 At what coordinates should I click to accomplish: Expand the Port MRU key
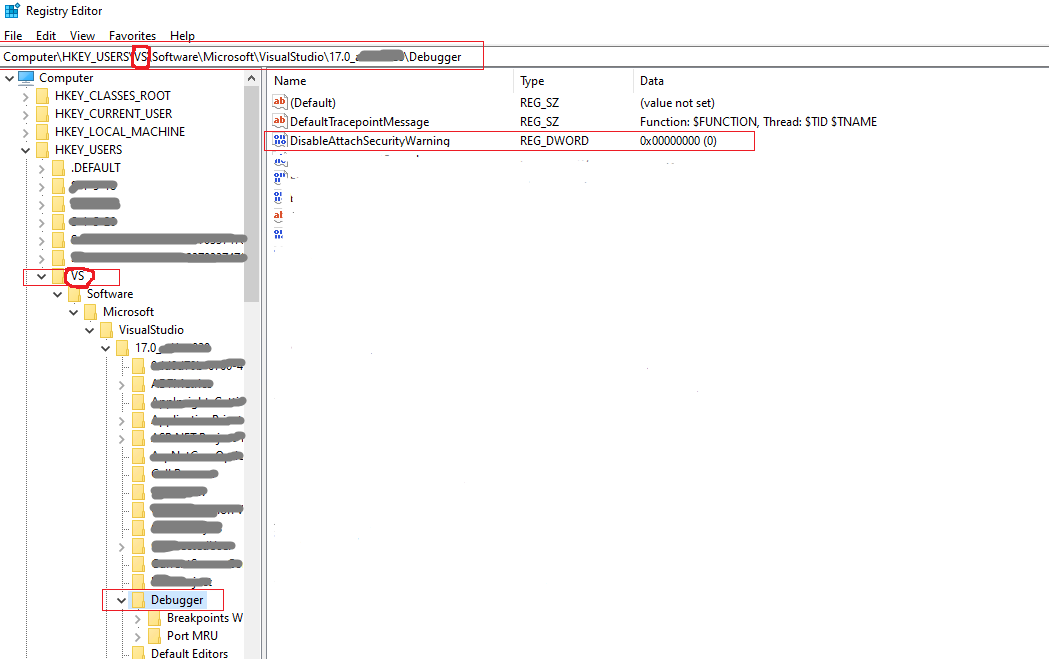[x=138, y=636]
